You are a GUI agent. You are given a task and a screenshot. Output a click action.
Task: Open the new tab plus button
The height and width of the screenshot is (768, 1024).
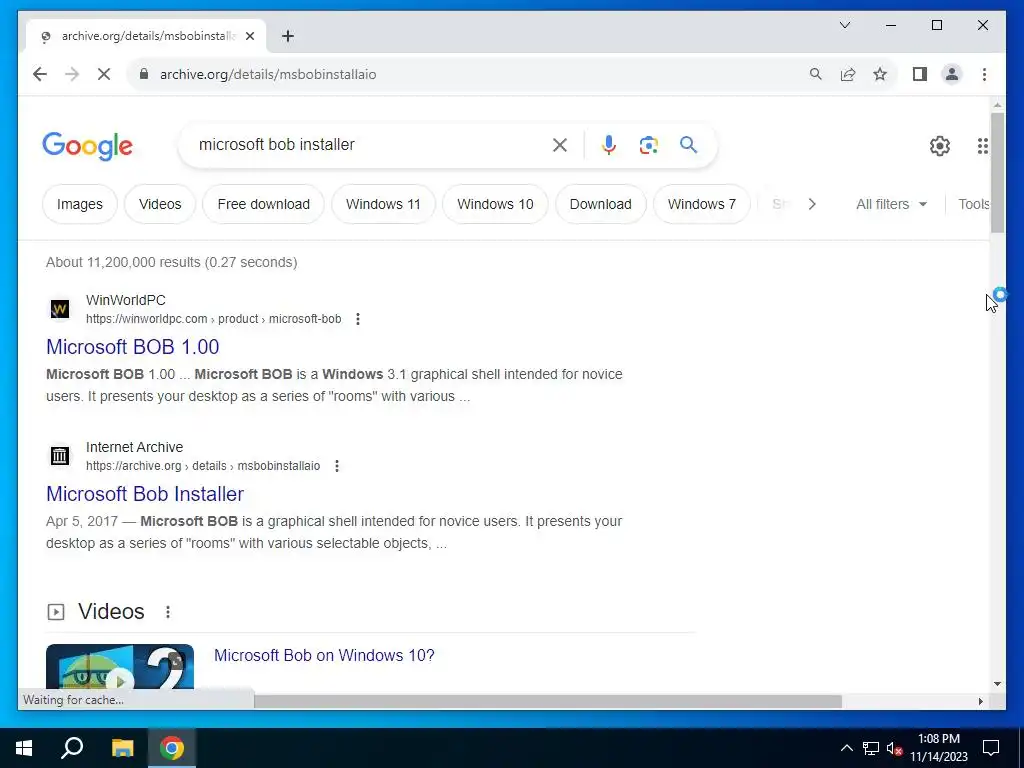tap(288, 36)
